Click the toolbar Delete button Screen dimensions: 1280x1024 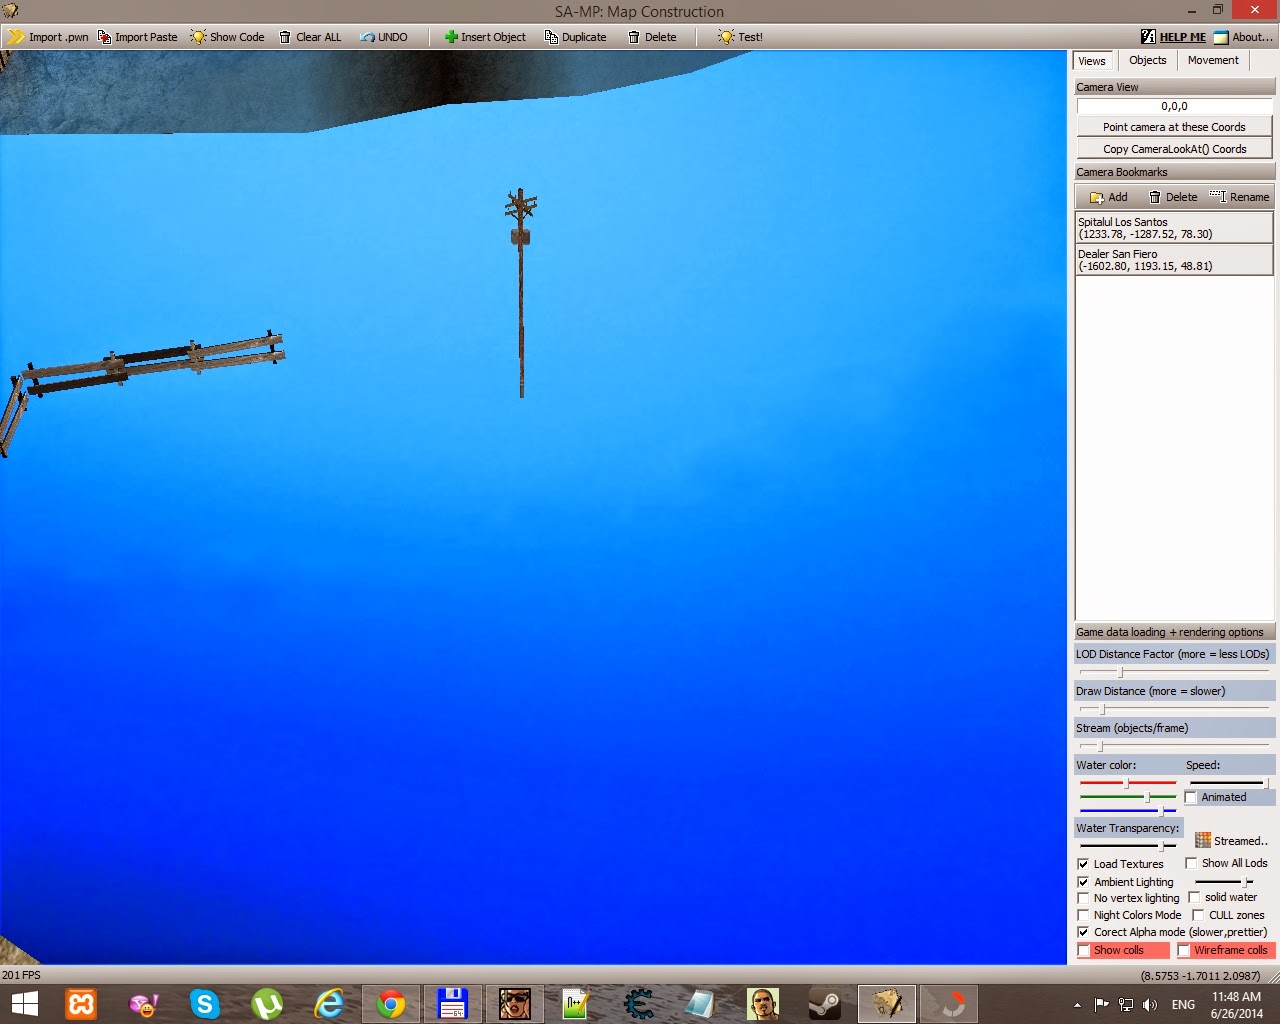tap(652, 37)
